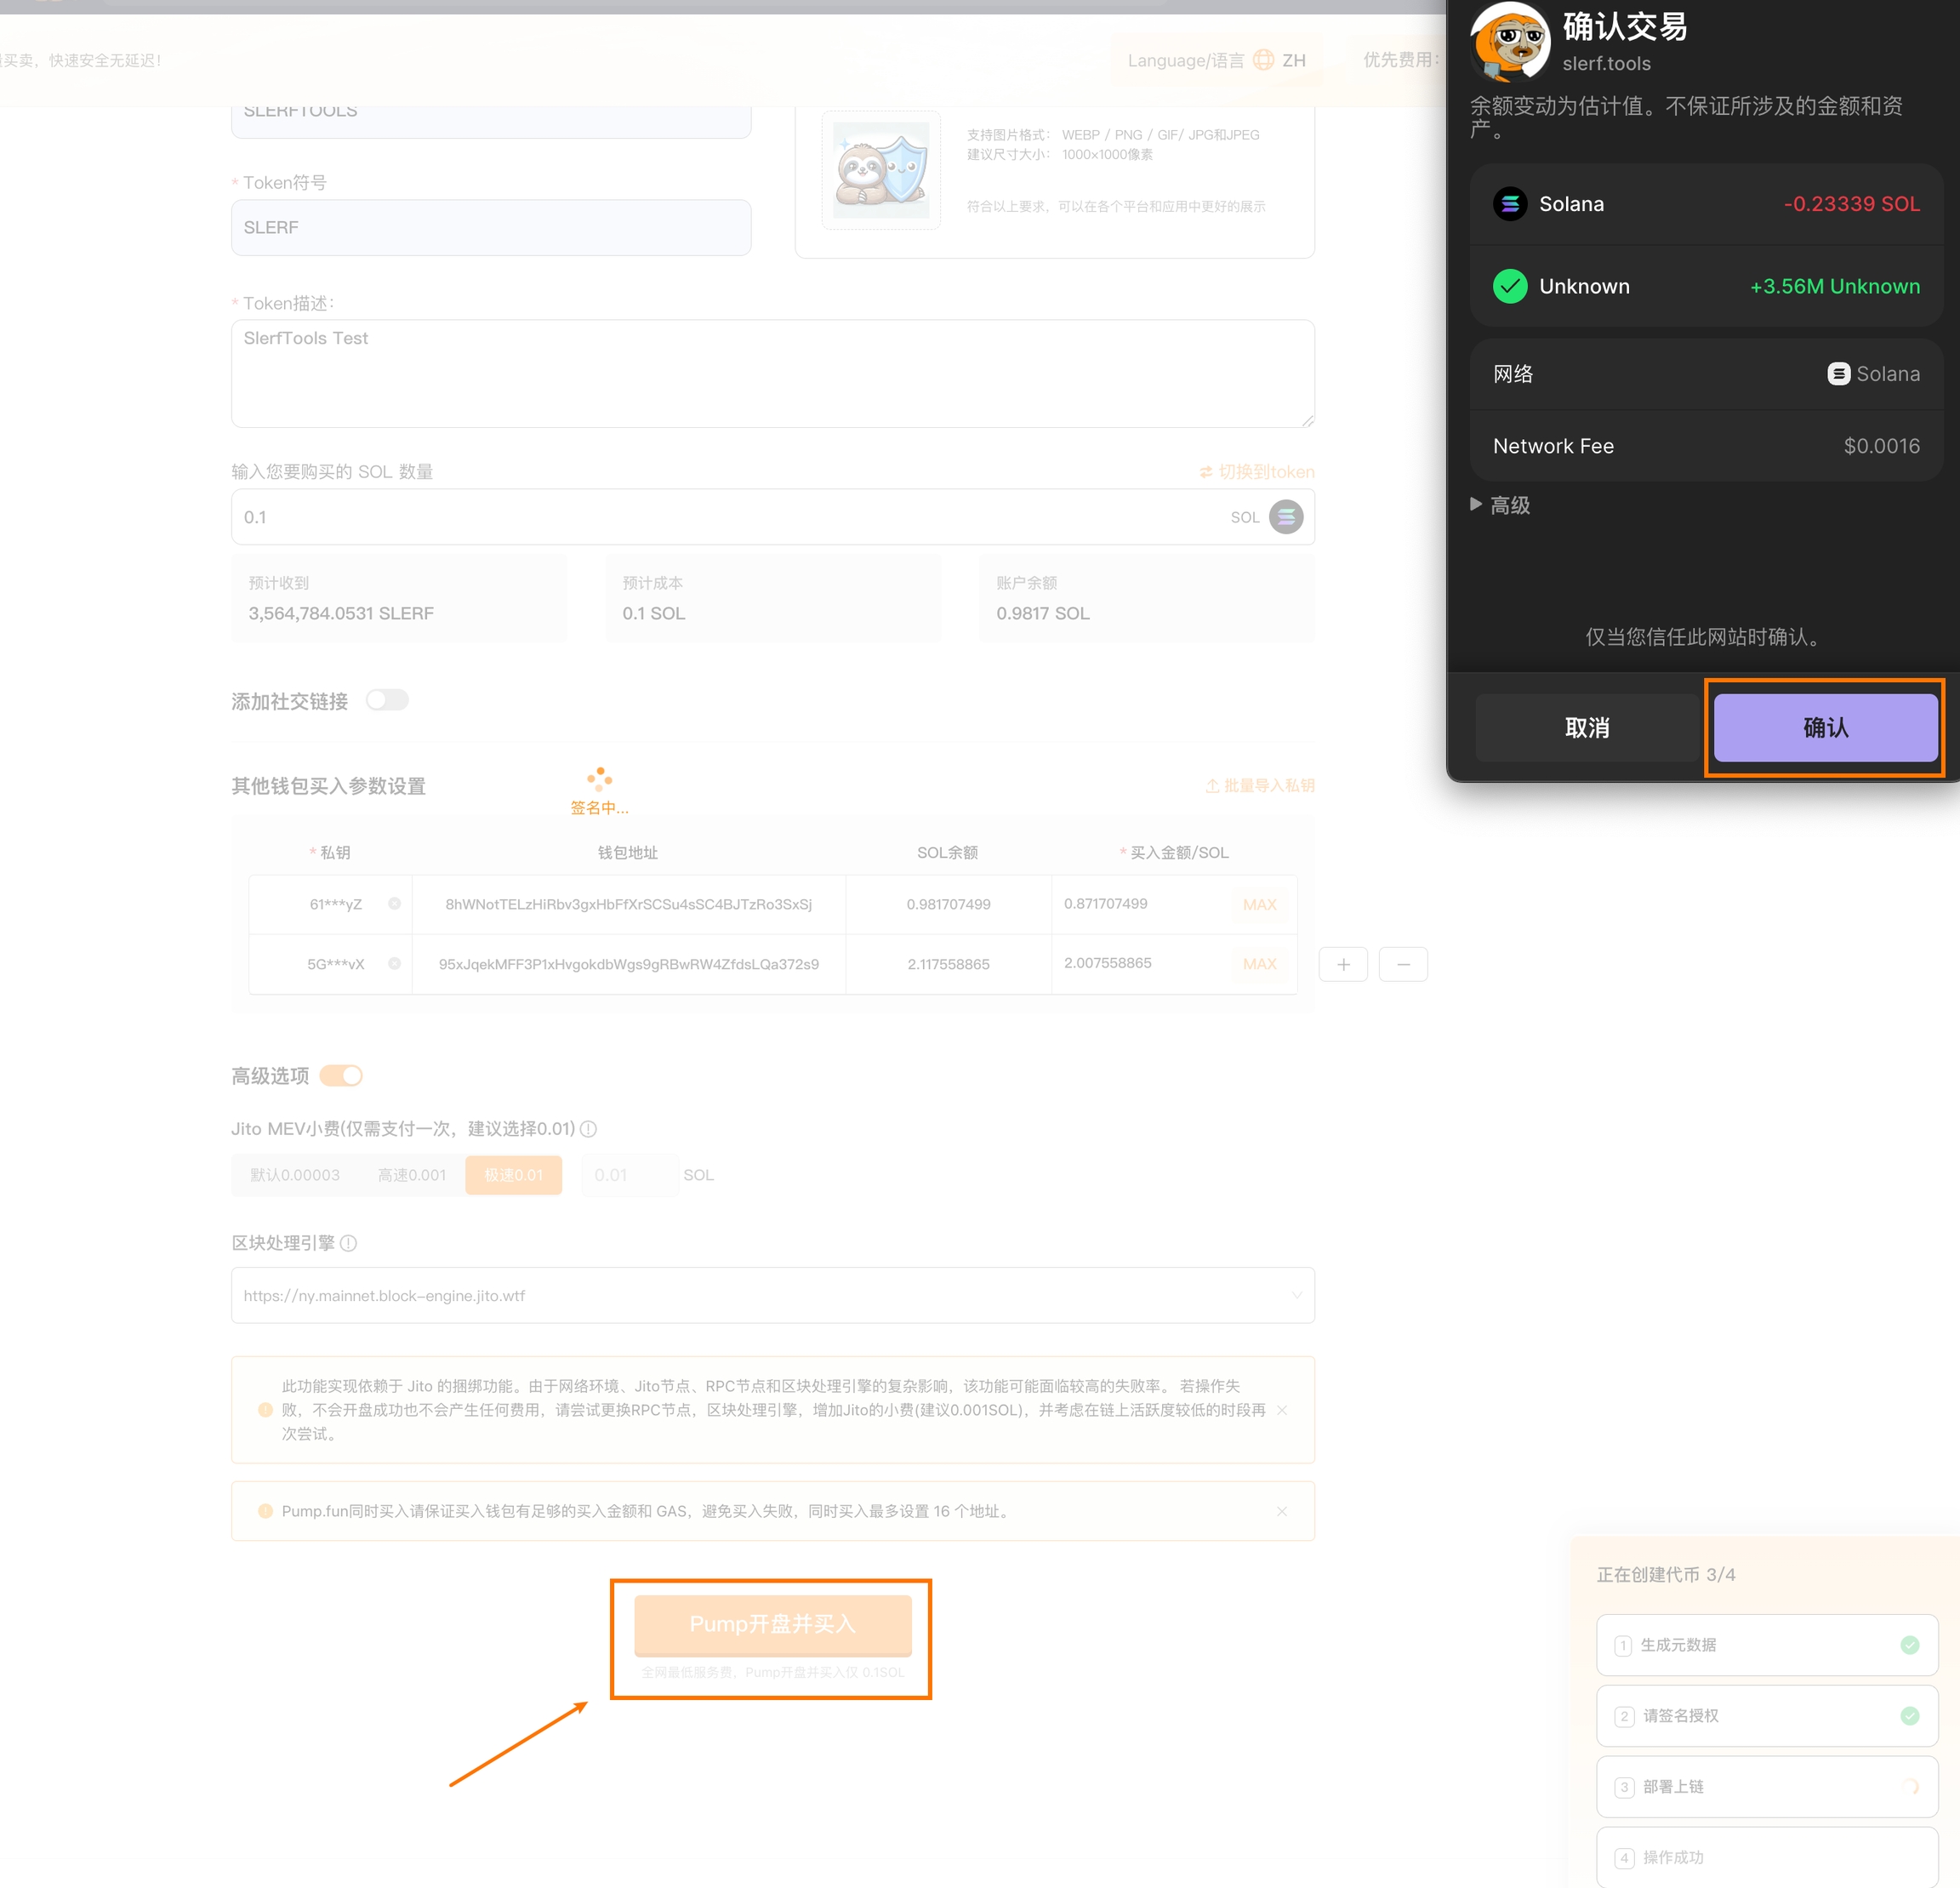Click MAX for the 5G***vX wallet
The image size is (1960, 1888).
[1259, 964]
